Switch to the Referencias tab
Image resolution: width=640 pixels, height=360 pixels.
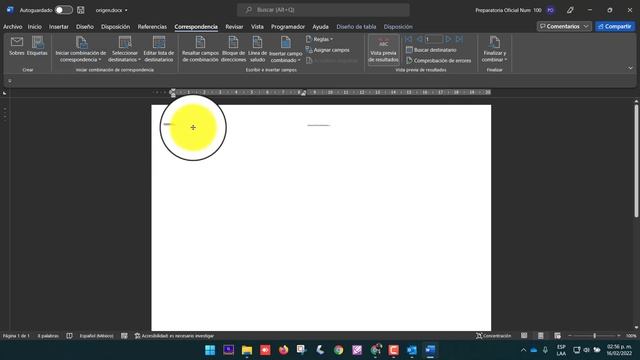click(152, 27)
